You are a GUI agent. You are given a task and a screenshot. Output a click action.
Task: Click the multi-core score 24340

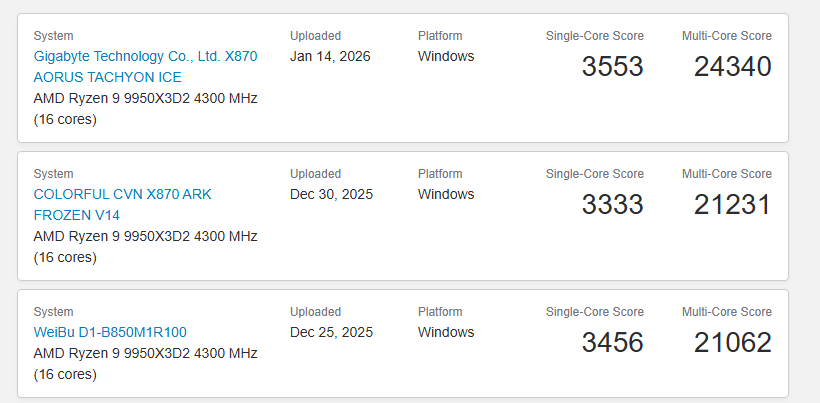point(733,67)
